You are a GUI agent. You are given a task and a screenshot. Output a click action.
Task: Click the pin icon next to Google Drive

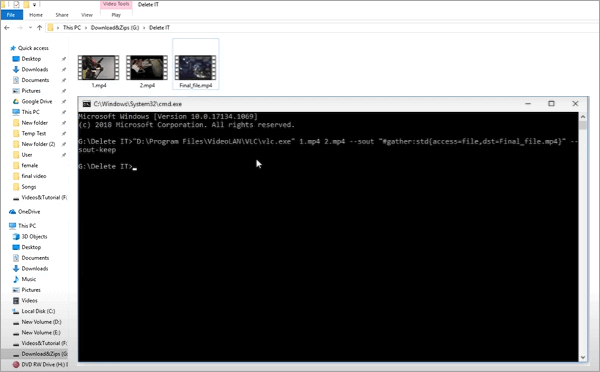coord(64,102)
